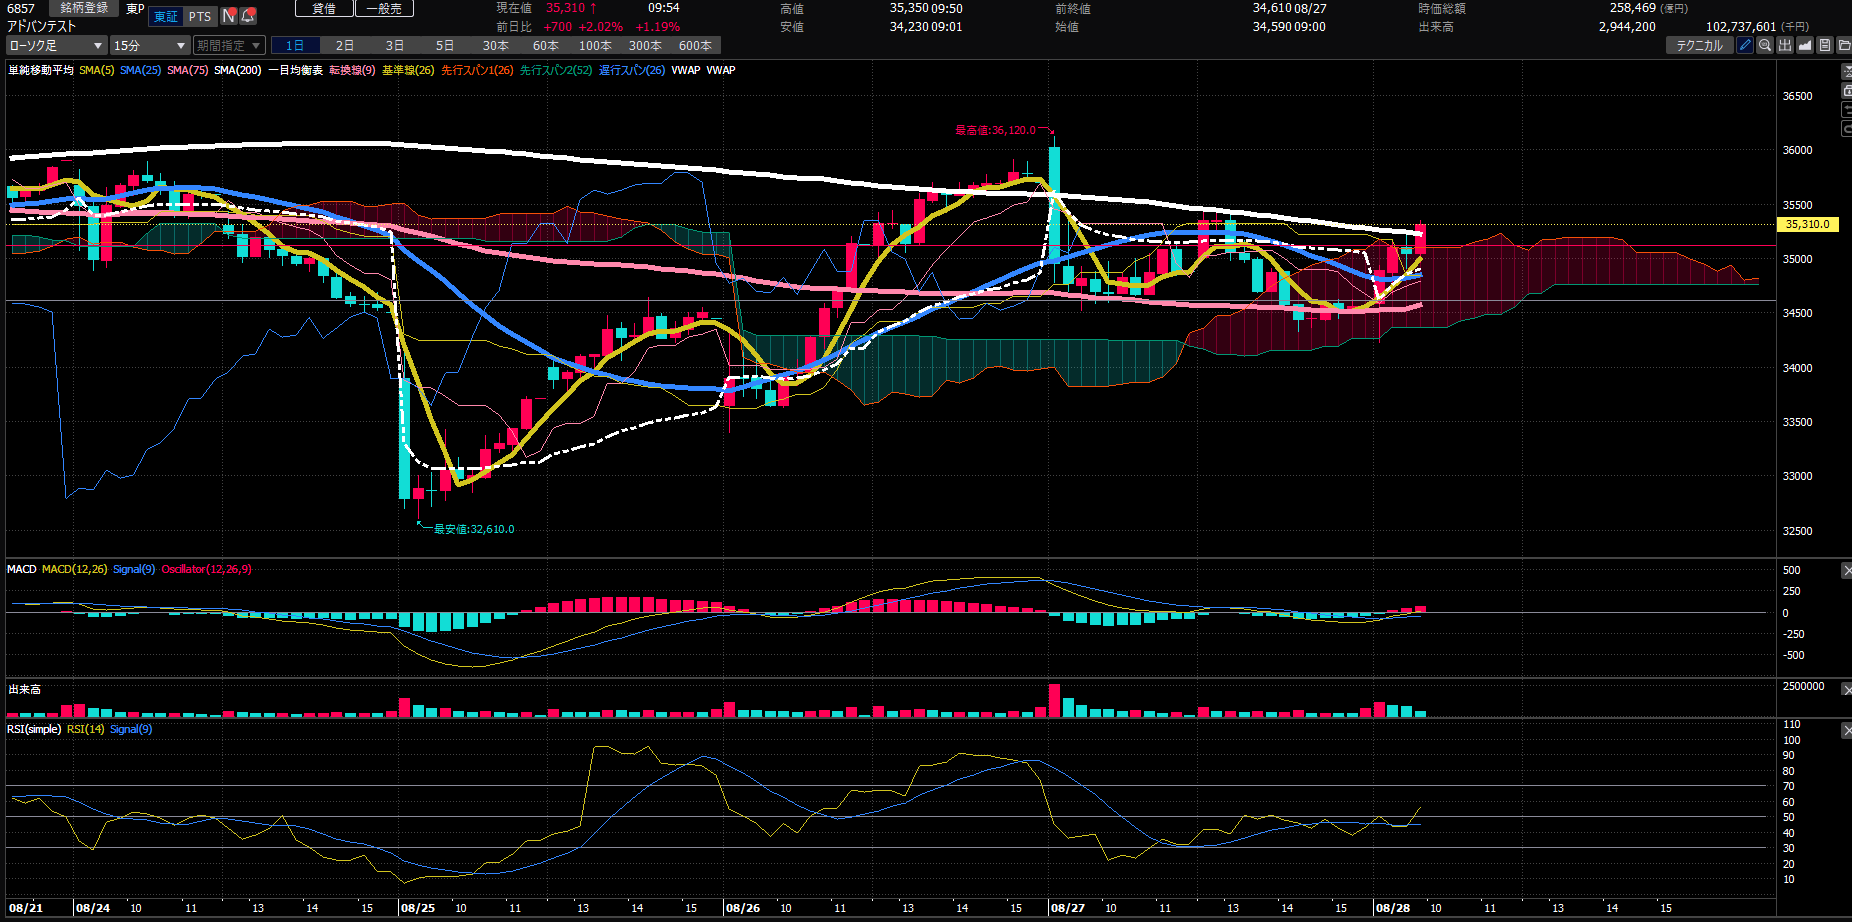Open the テクニカル settings button
Viewport: 1852px width, 922px height.
(x=1700, y=45)
